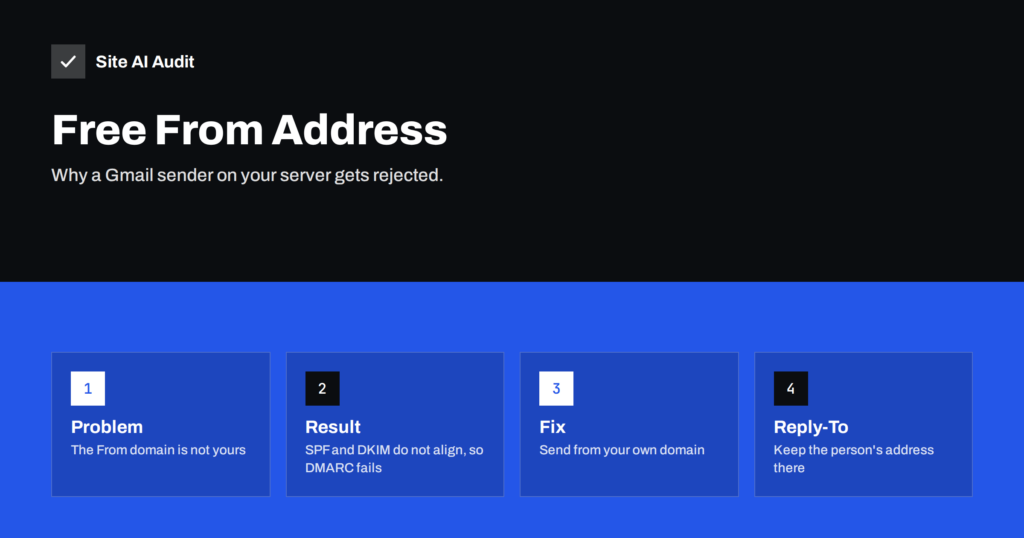Select the Problem card title

(106, 427)
